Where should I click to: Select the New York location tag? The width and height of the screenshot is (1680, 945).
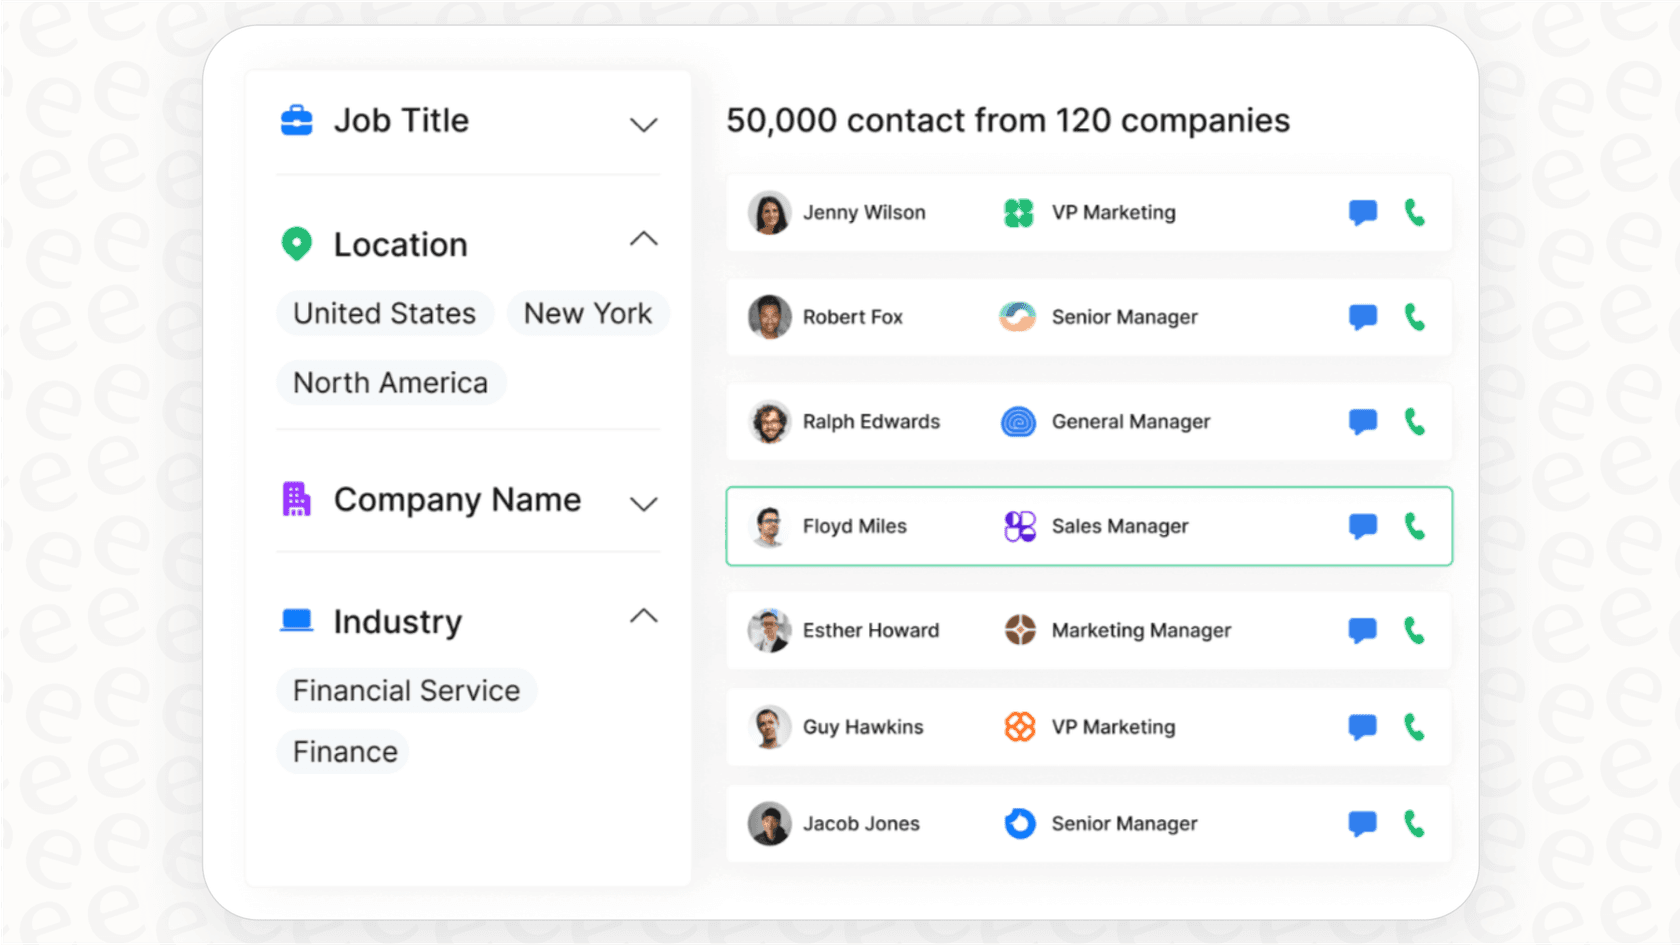click(x=588, y=313)
